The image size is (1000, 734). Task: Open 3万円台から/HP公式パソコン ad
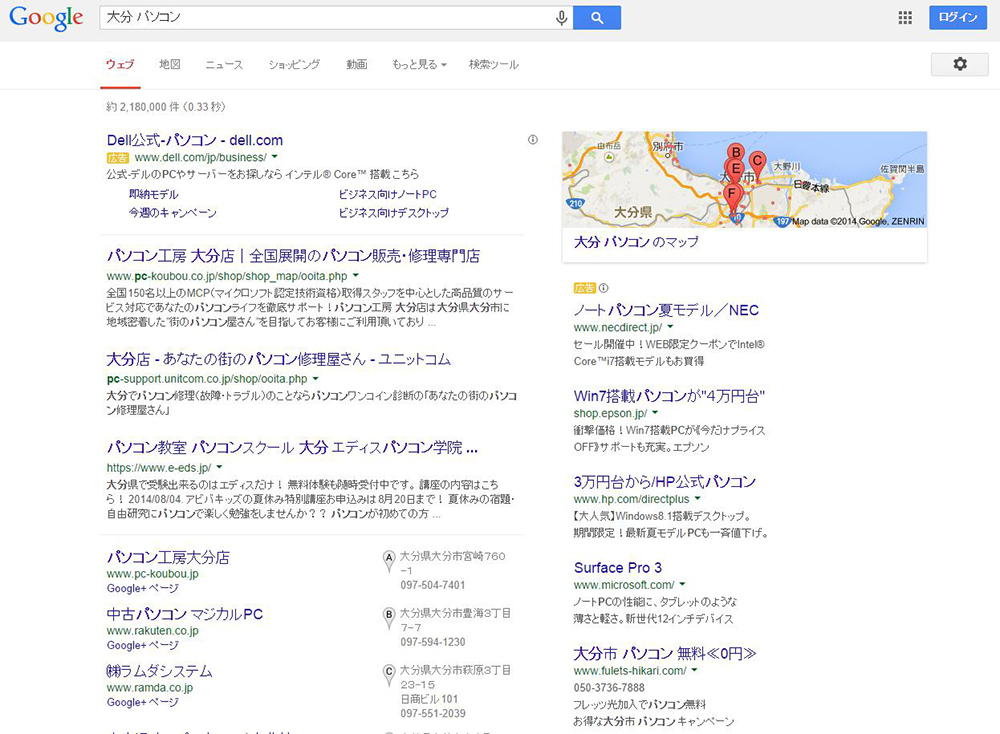coord(665,481)
